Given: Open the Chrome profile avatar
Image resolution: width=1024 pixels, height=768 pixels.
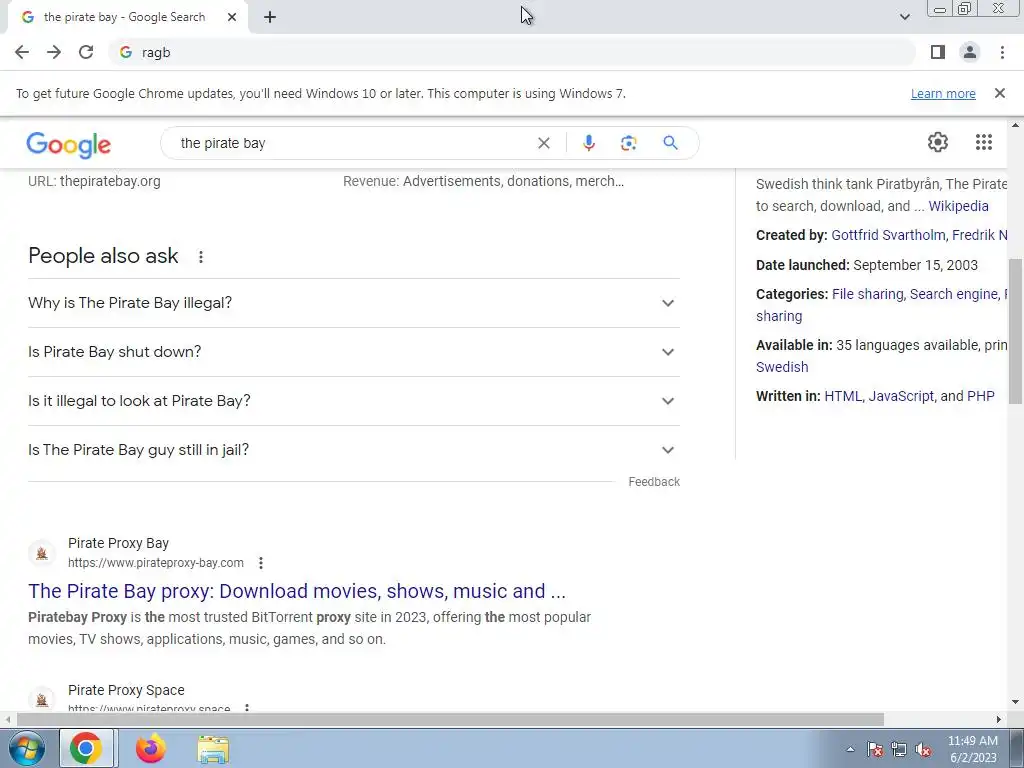Looking at the screenshot, I should [970, 52].
